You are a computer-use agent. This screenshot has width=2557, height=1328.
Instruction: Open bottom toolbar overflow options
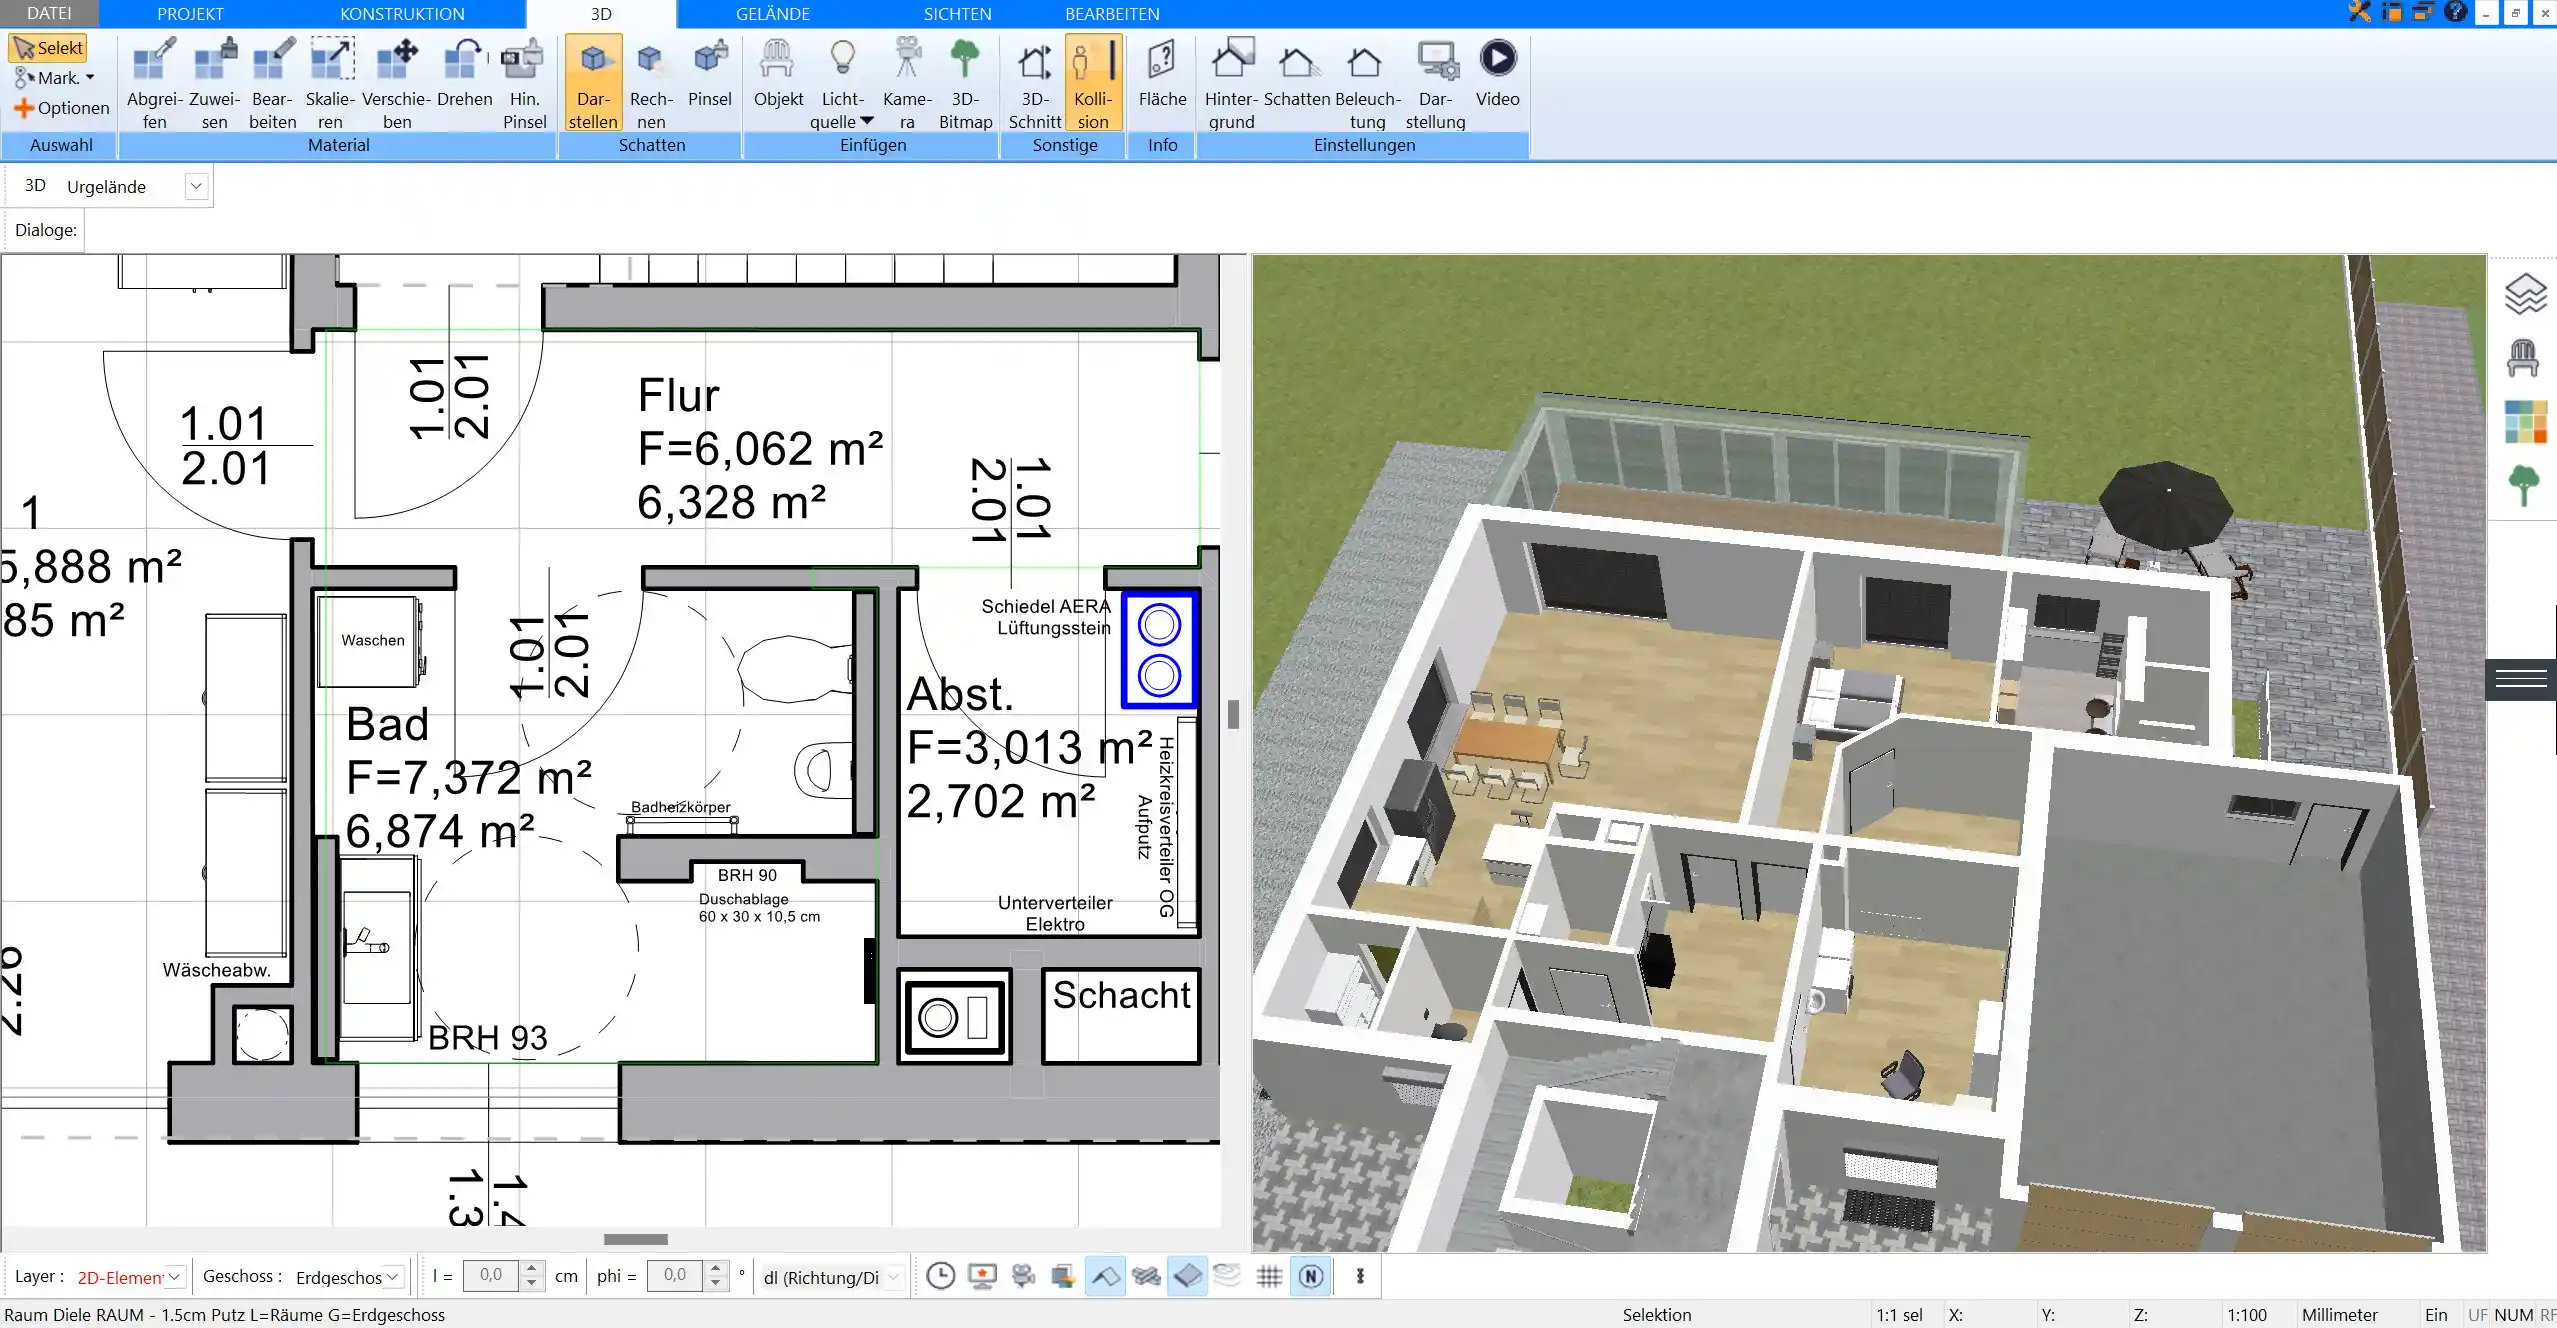click(x=1360, y=1276)
